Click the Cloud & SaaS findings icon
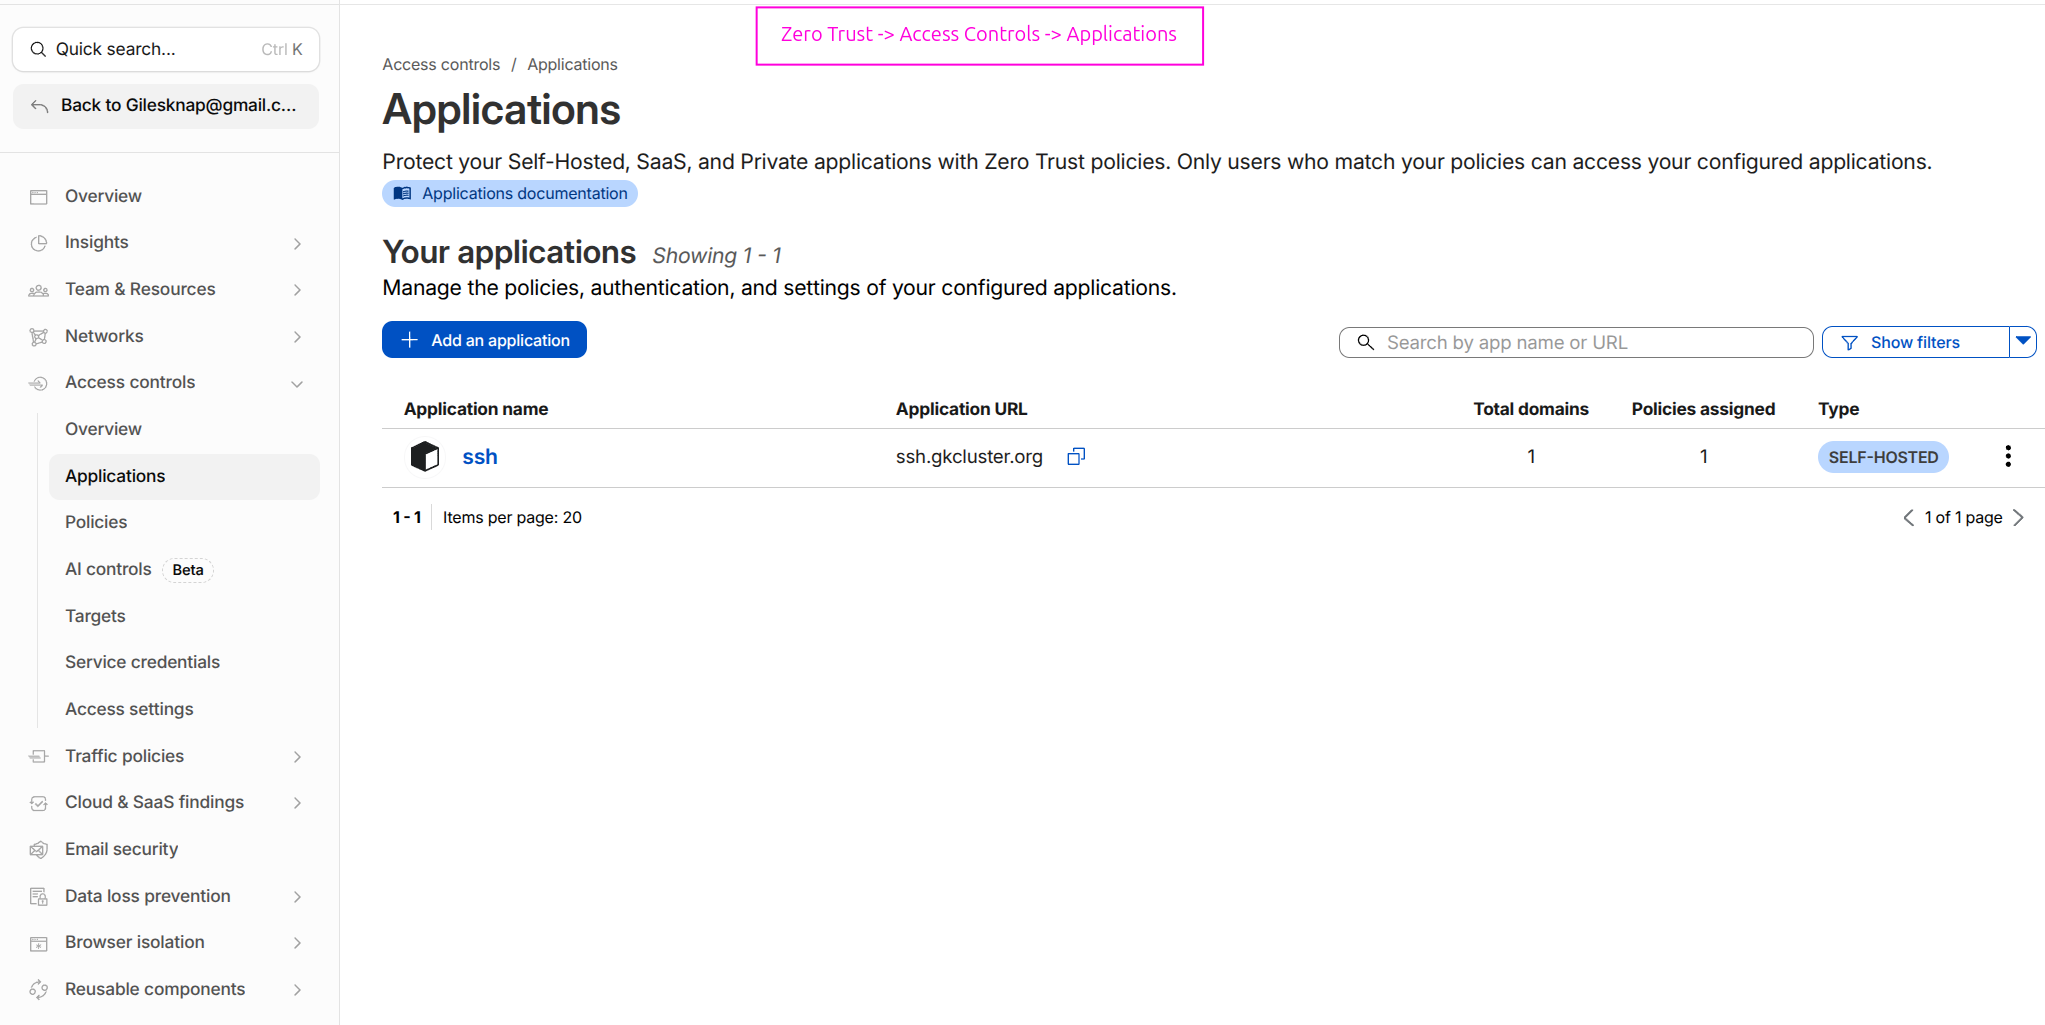2045x1025 pixels. (x=38, y=802)
